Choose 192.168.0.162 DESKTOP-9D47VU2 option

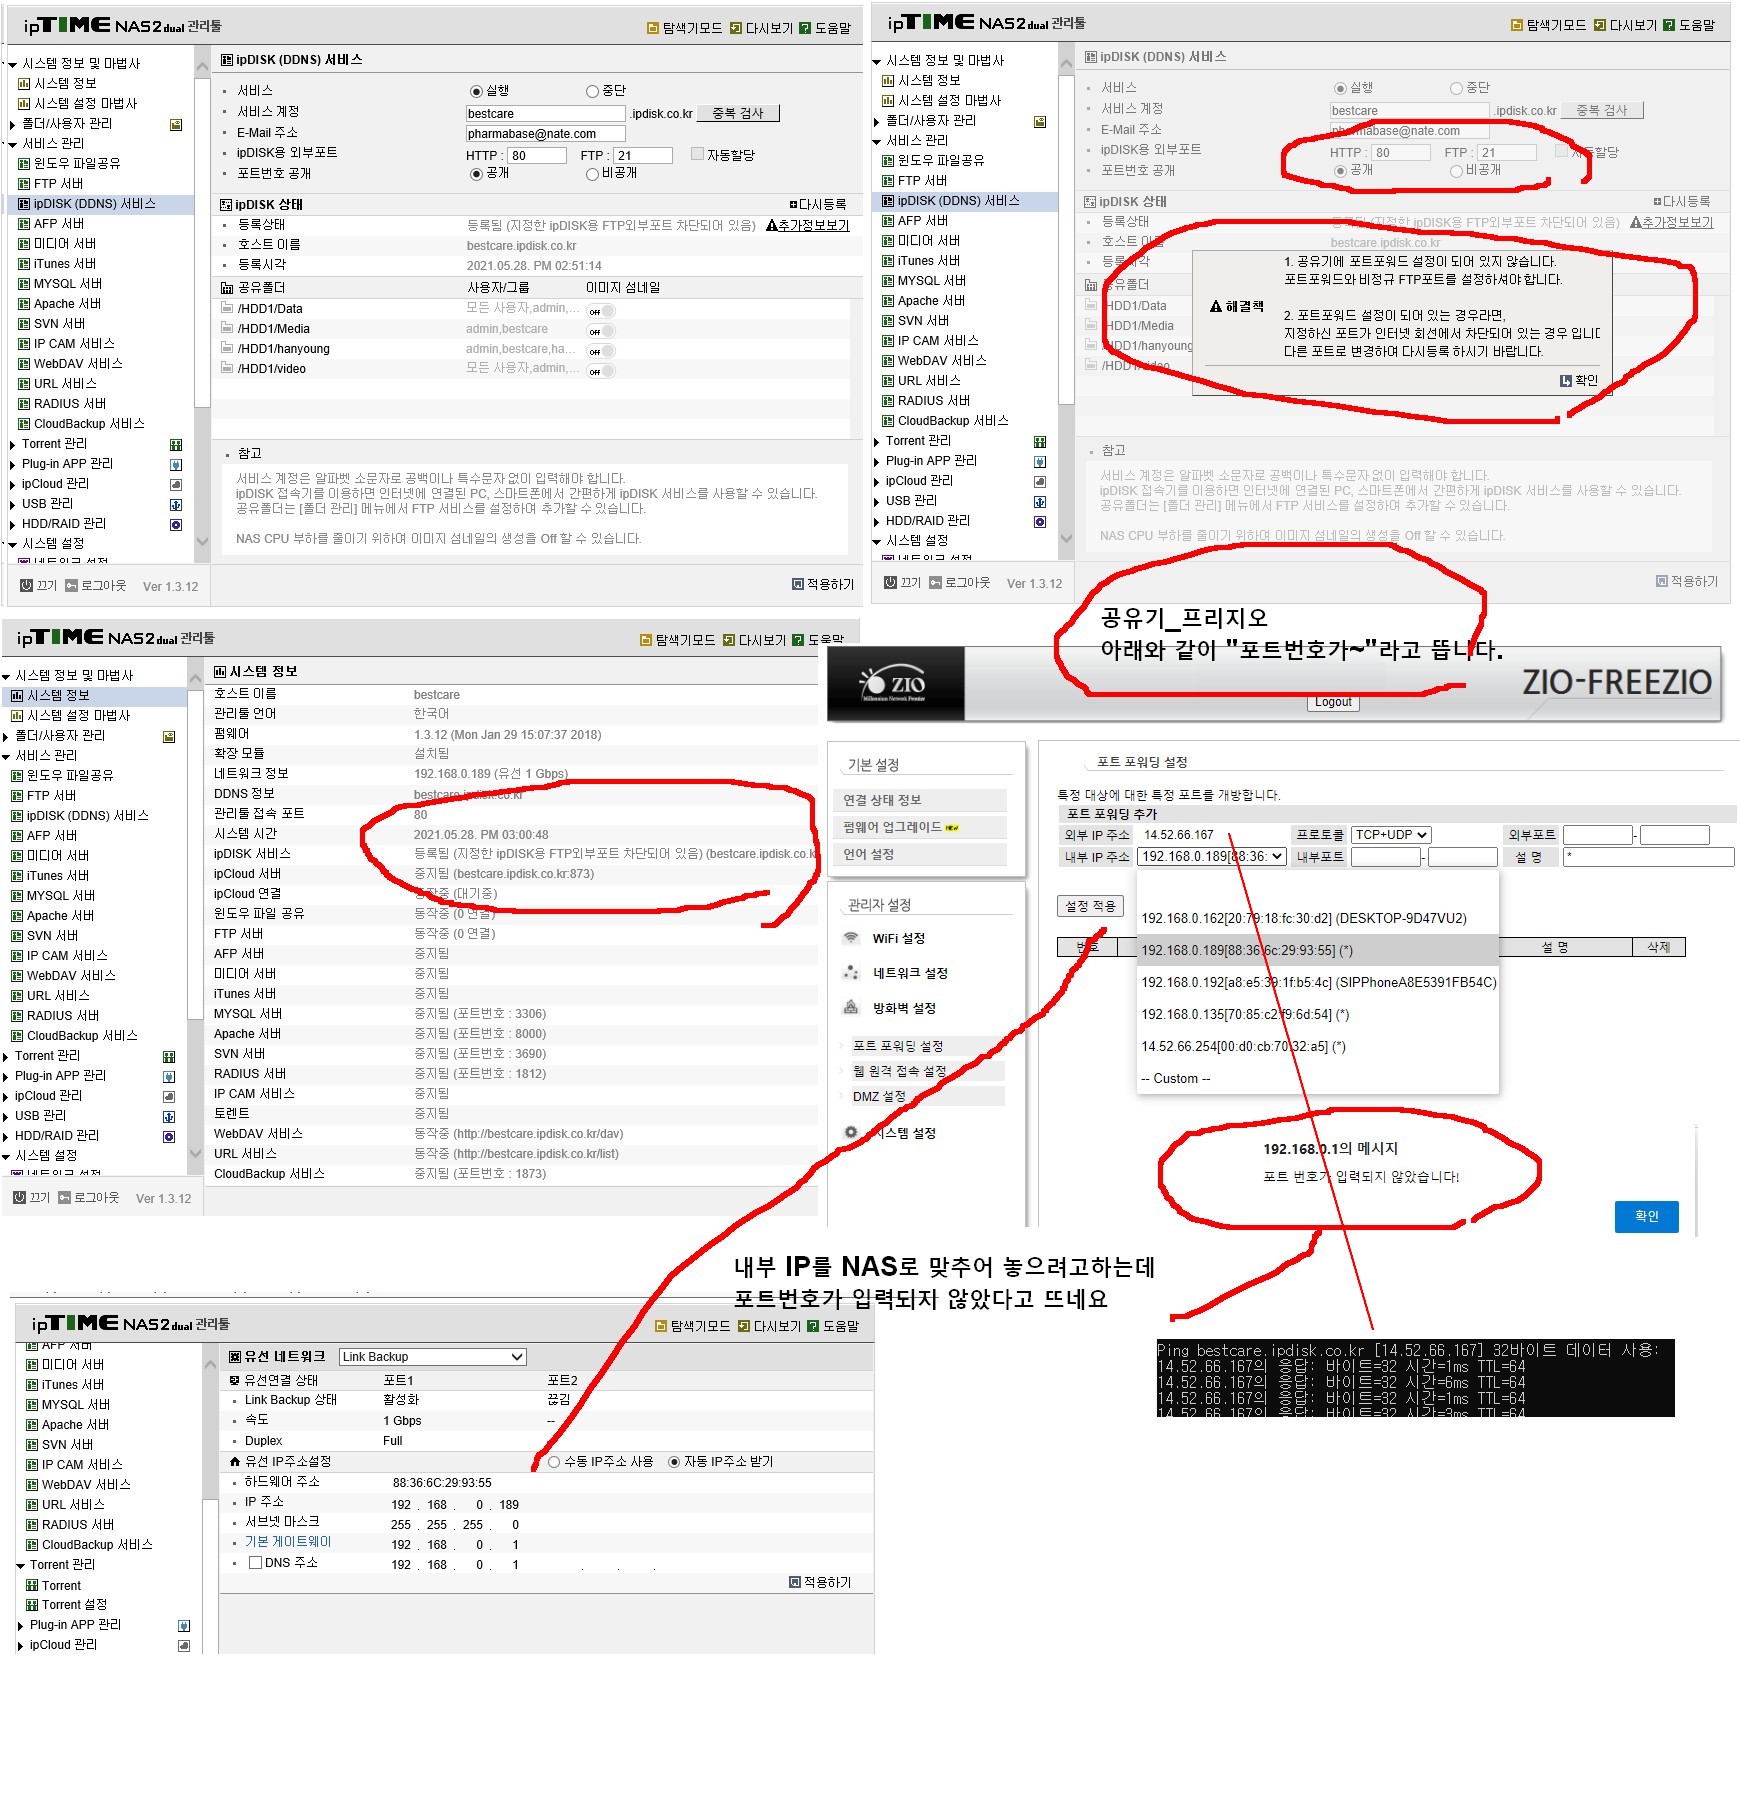[1317, 918]
